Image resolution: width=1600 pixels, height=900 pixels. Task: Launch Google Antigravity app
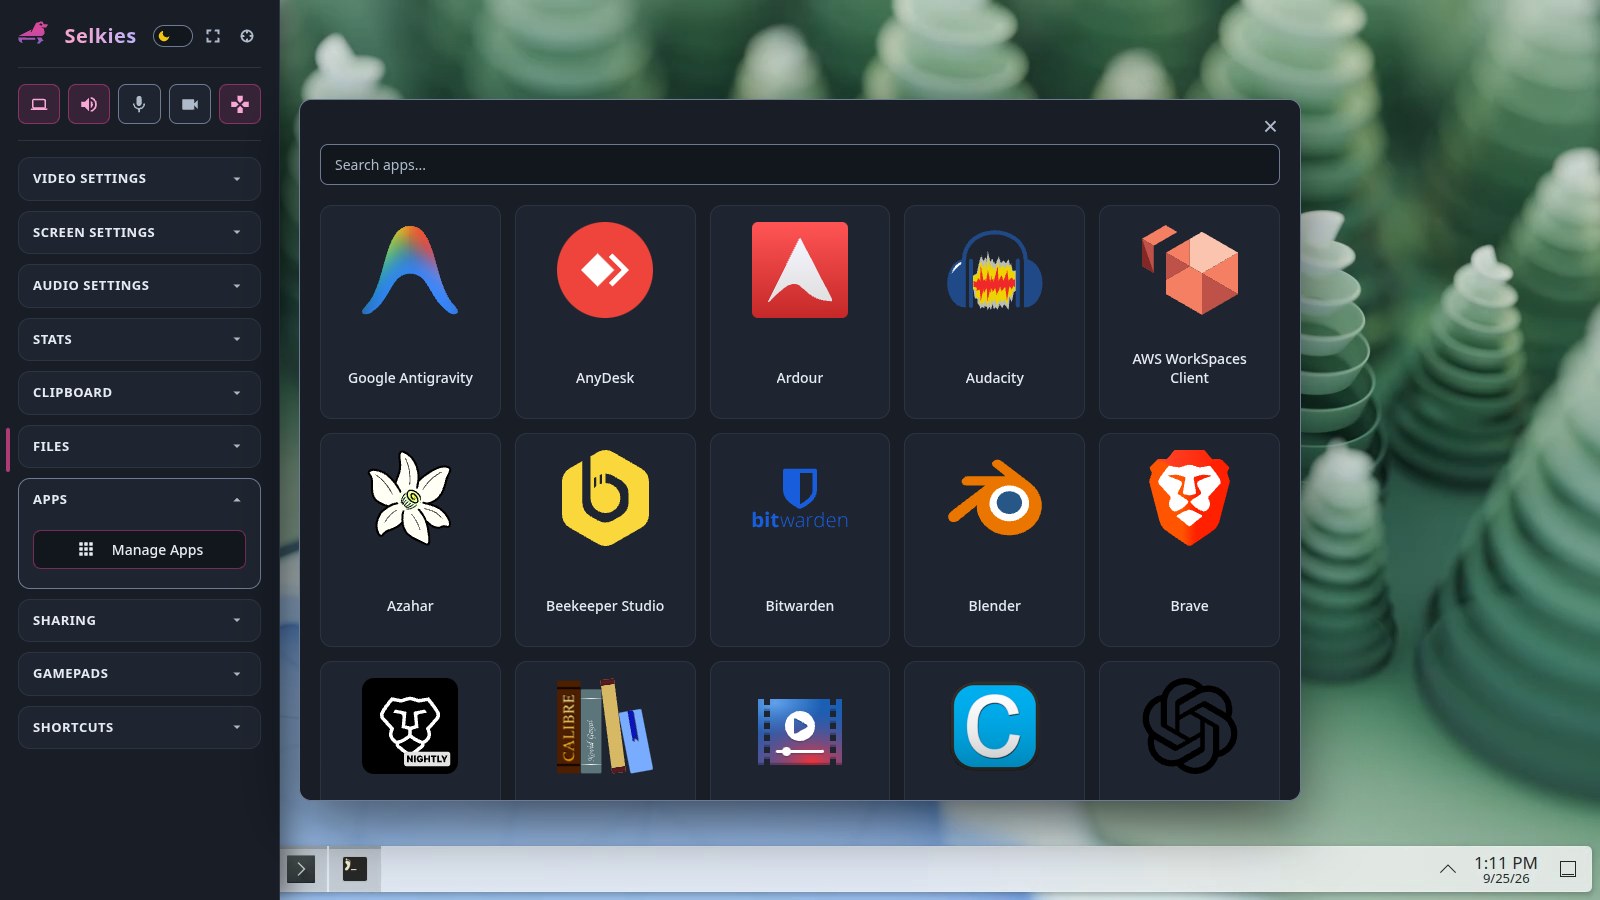410,312
